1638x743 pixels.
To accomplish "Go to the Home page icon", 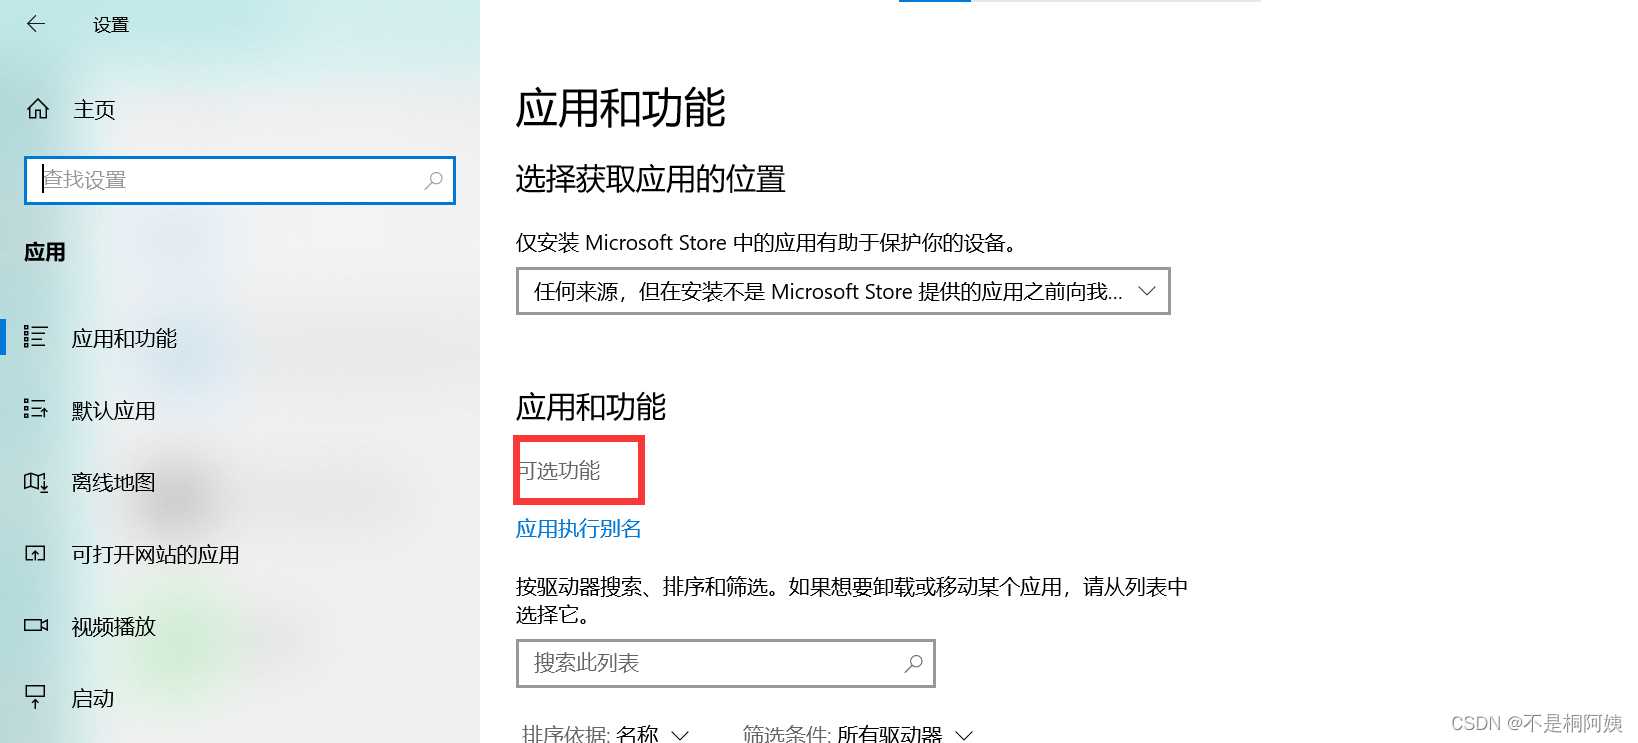I will [38, 109].
